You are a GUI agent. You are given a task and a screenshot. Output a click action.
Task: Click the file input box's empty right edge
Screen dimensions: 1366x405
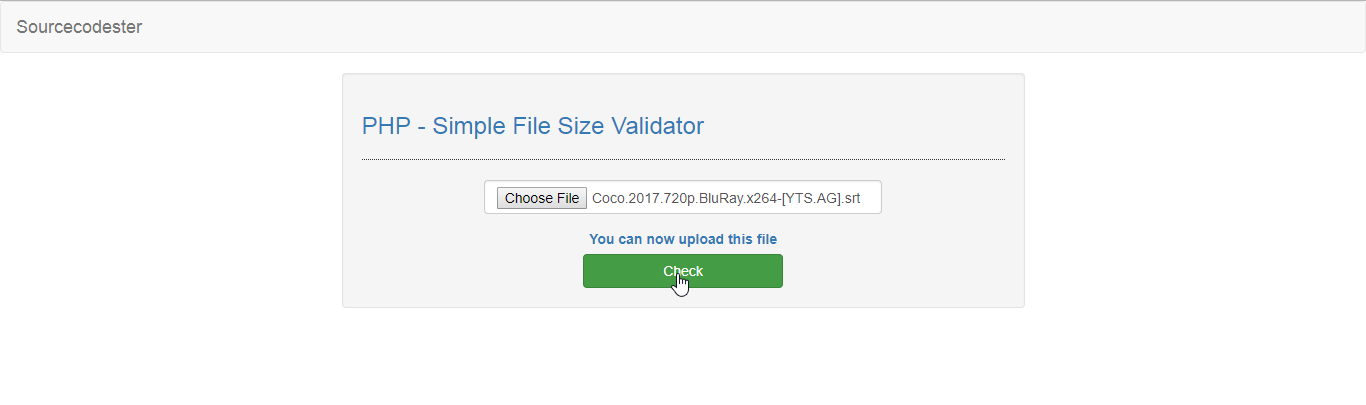(871, 198)
